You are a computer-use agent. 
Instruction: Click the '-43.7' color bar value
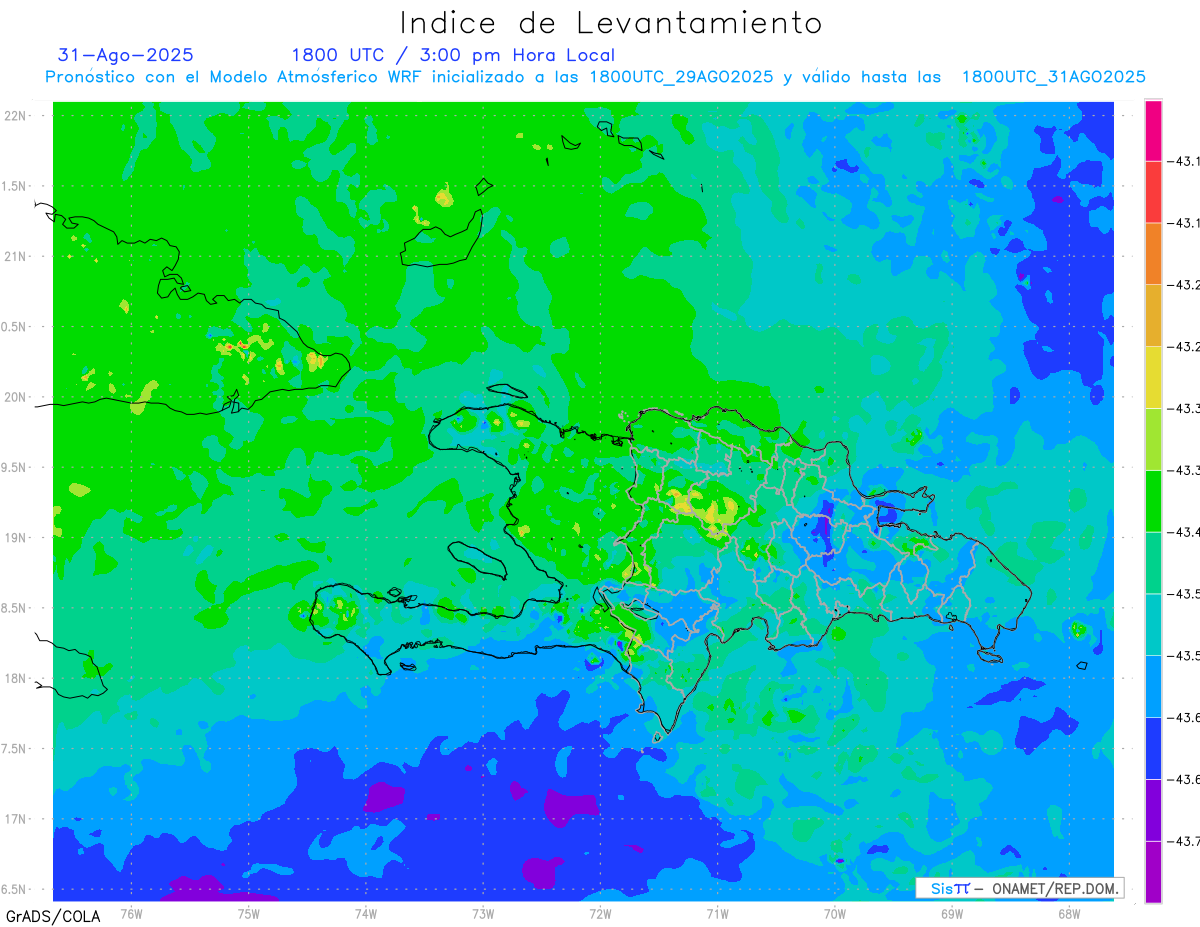(x=1186, y=841)
